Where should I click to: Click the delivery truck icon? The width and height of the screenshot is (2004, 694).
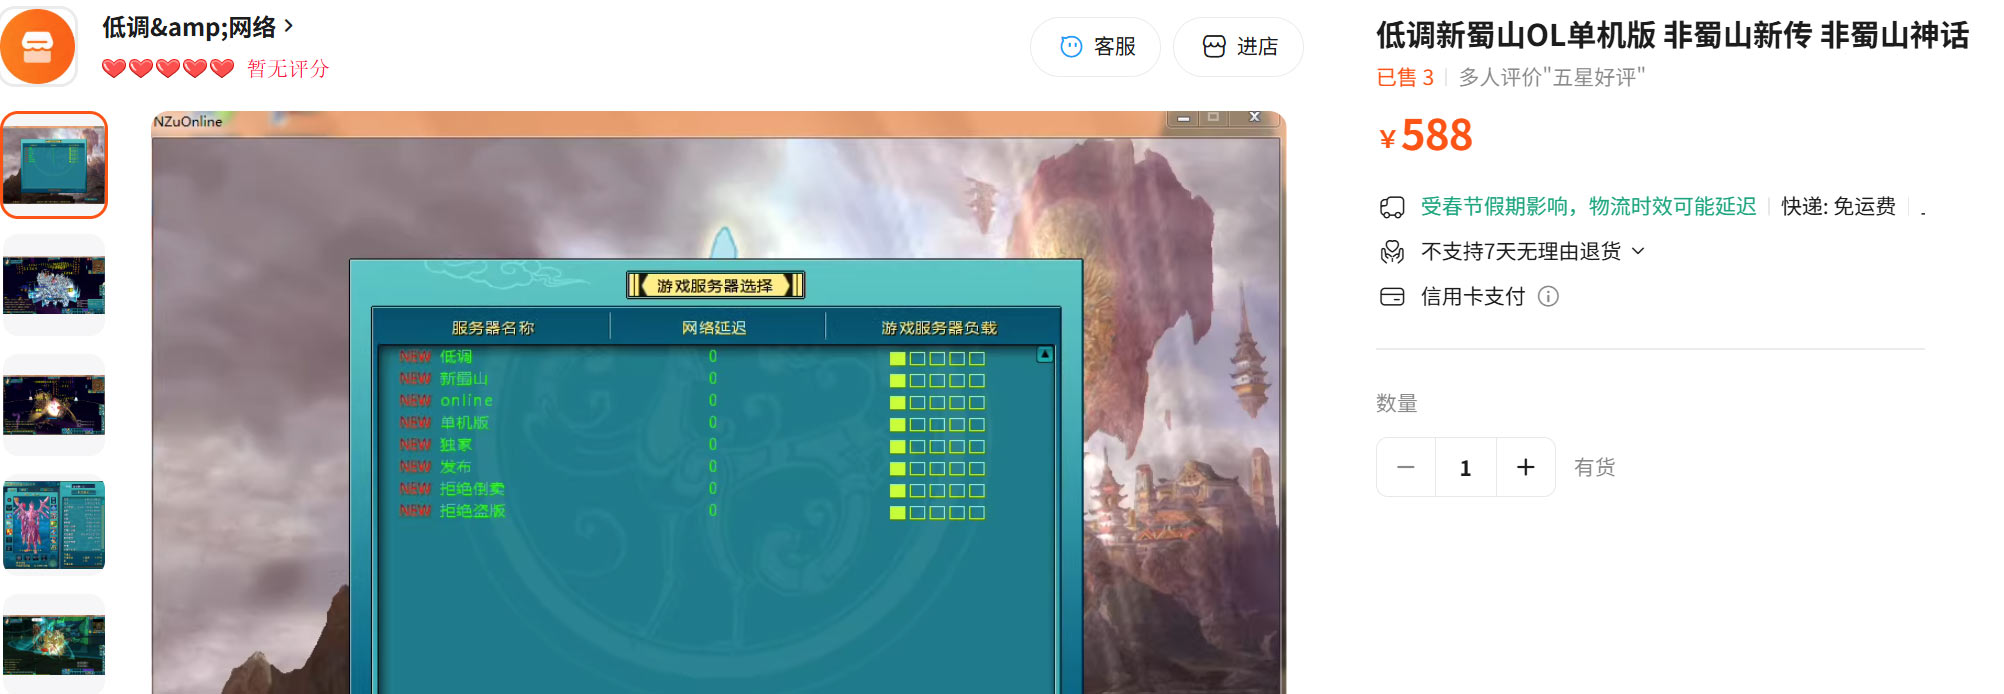(1392, 207)
